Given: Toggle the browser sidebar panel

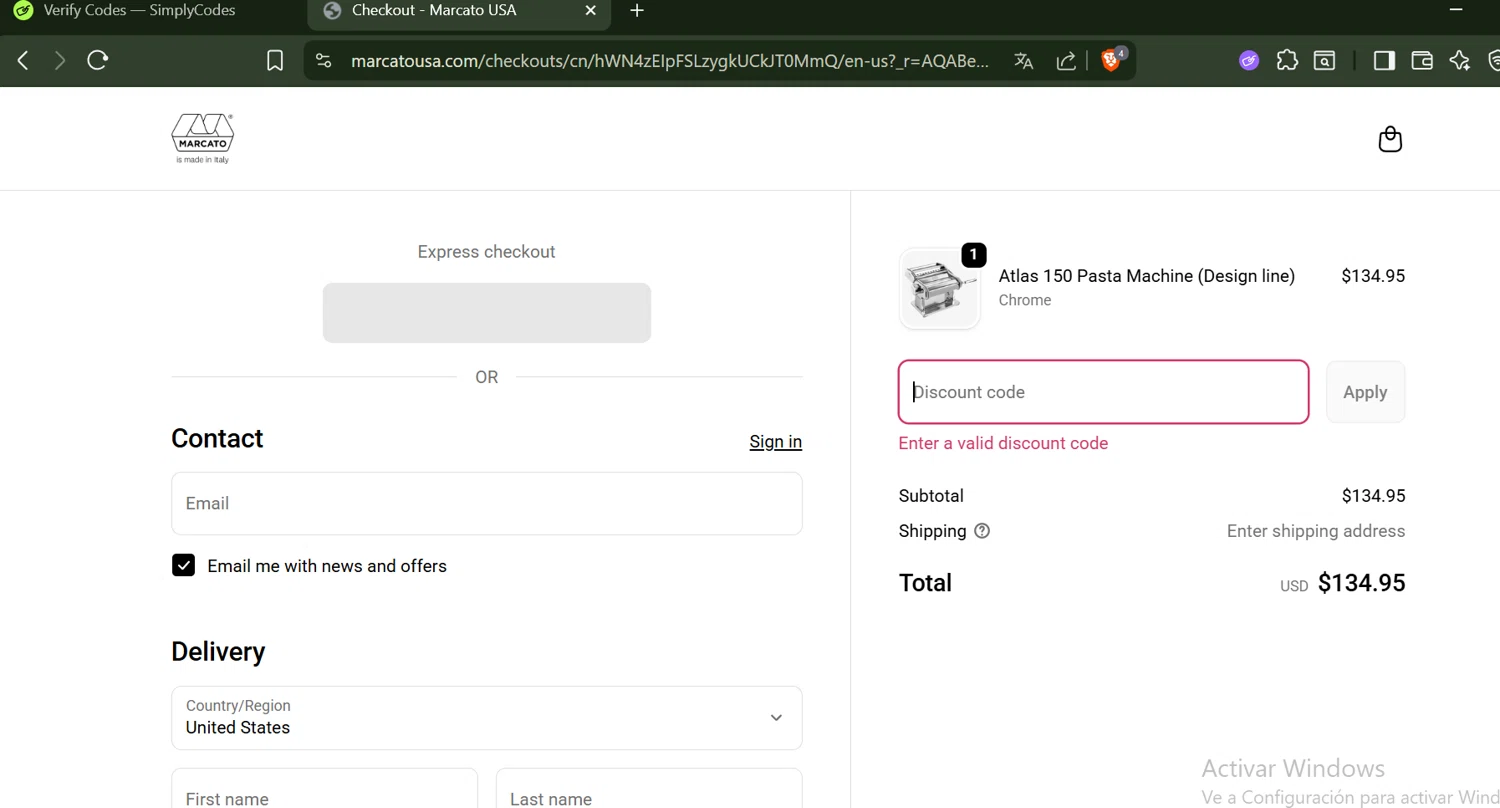Looking at the screenshot, I should point(1384,61).
